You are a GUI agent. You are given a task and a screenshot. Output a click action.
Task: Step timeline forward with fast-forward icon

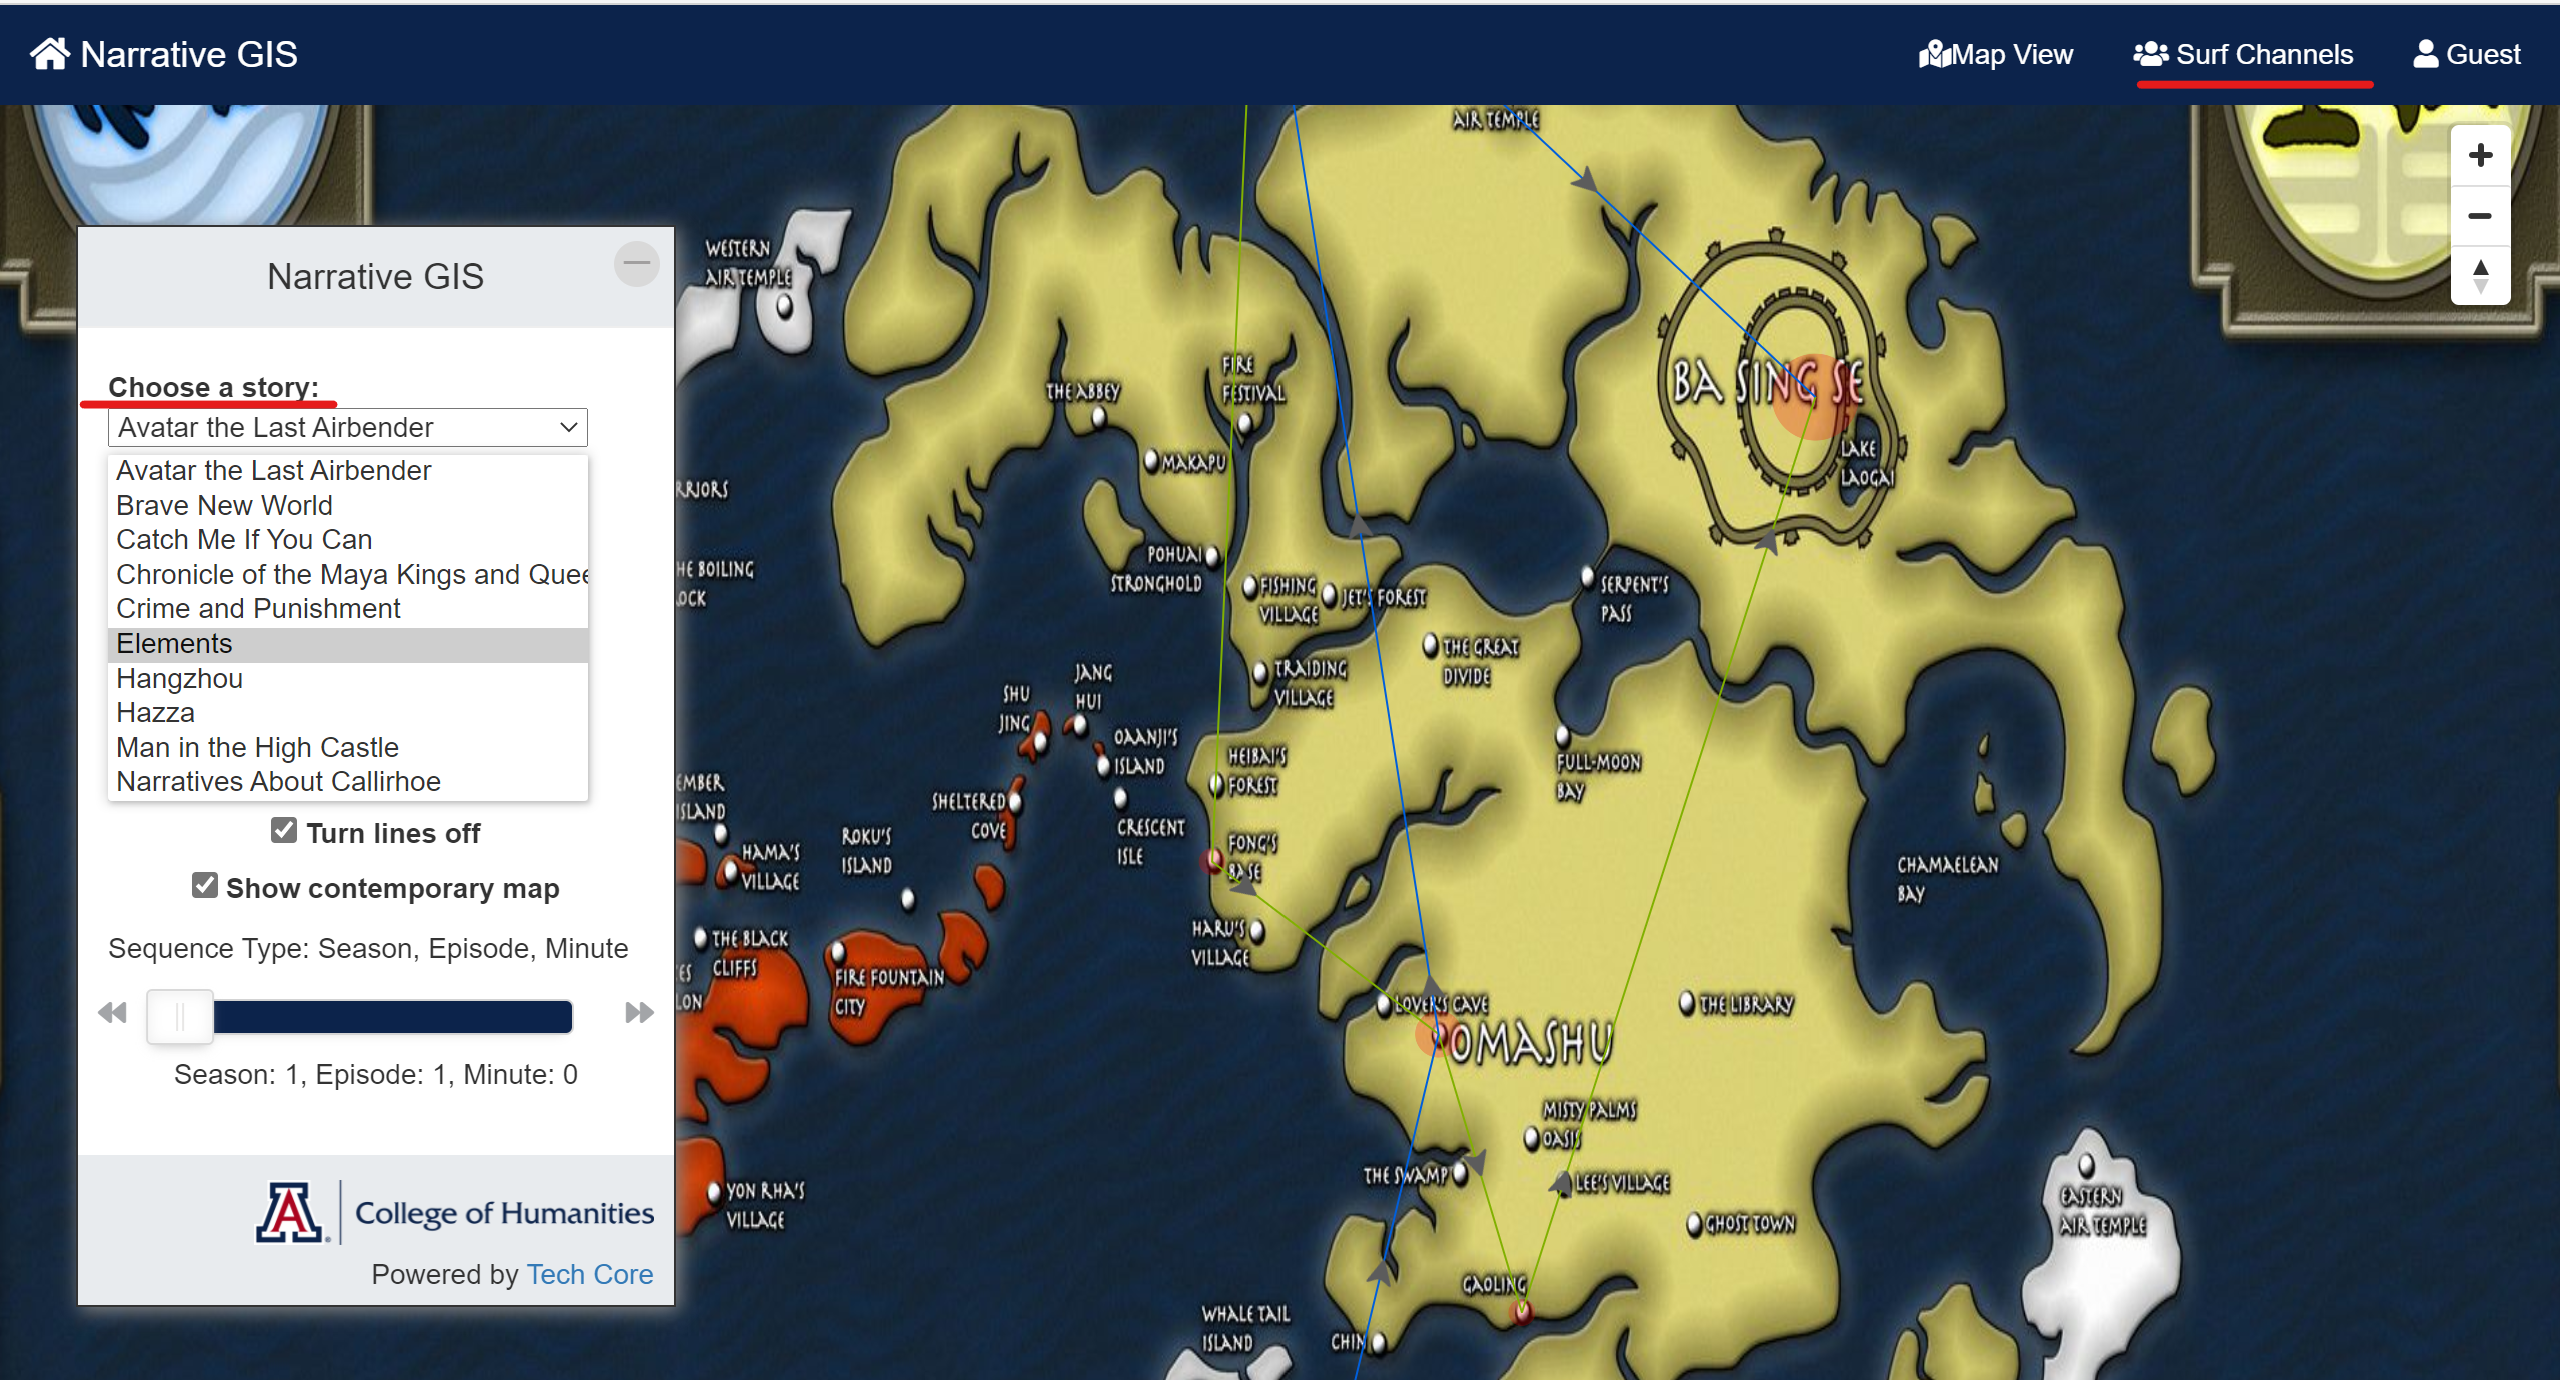pos(639,1013)
